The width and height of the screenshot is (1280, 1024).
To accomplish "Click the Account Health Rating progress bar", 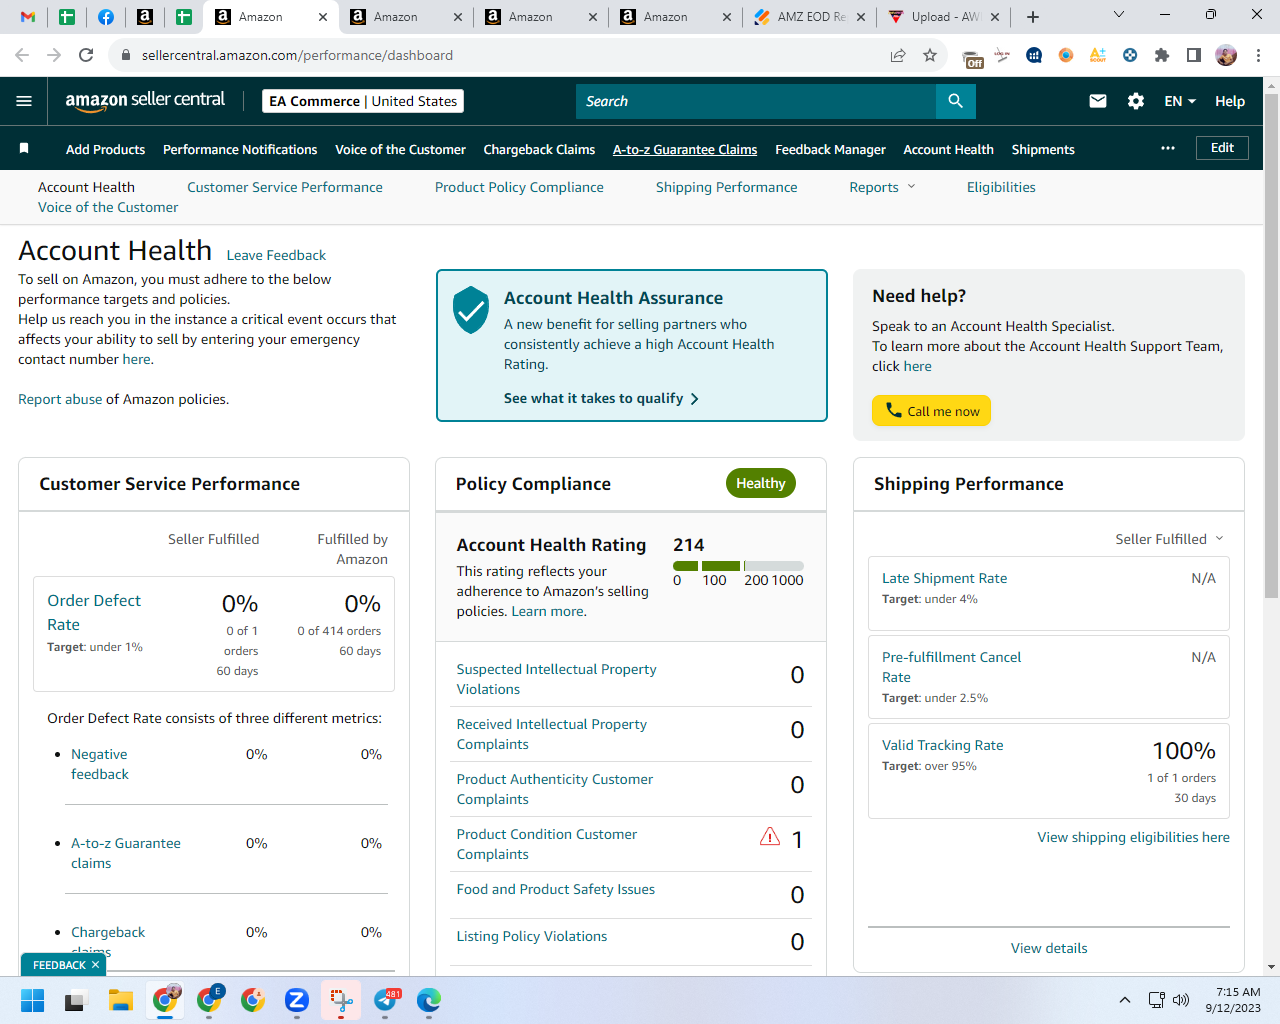I will 738,566.
